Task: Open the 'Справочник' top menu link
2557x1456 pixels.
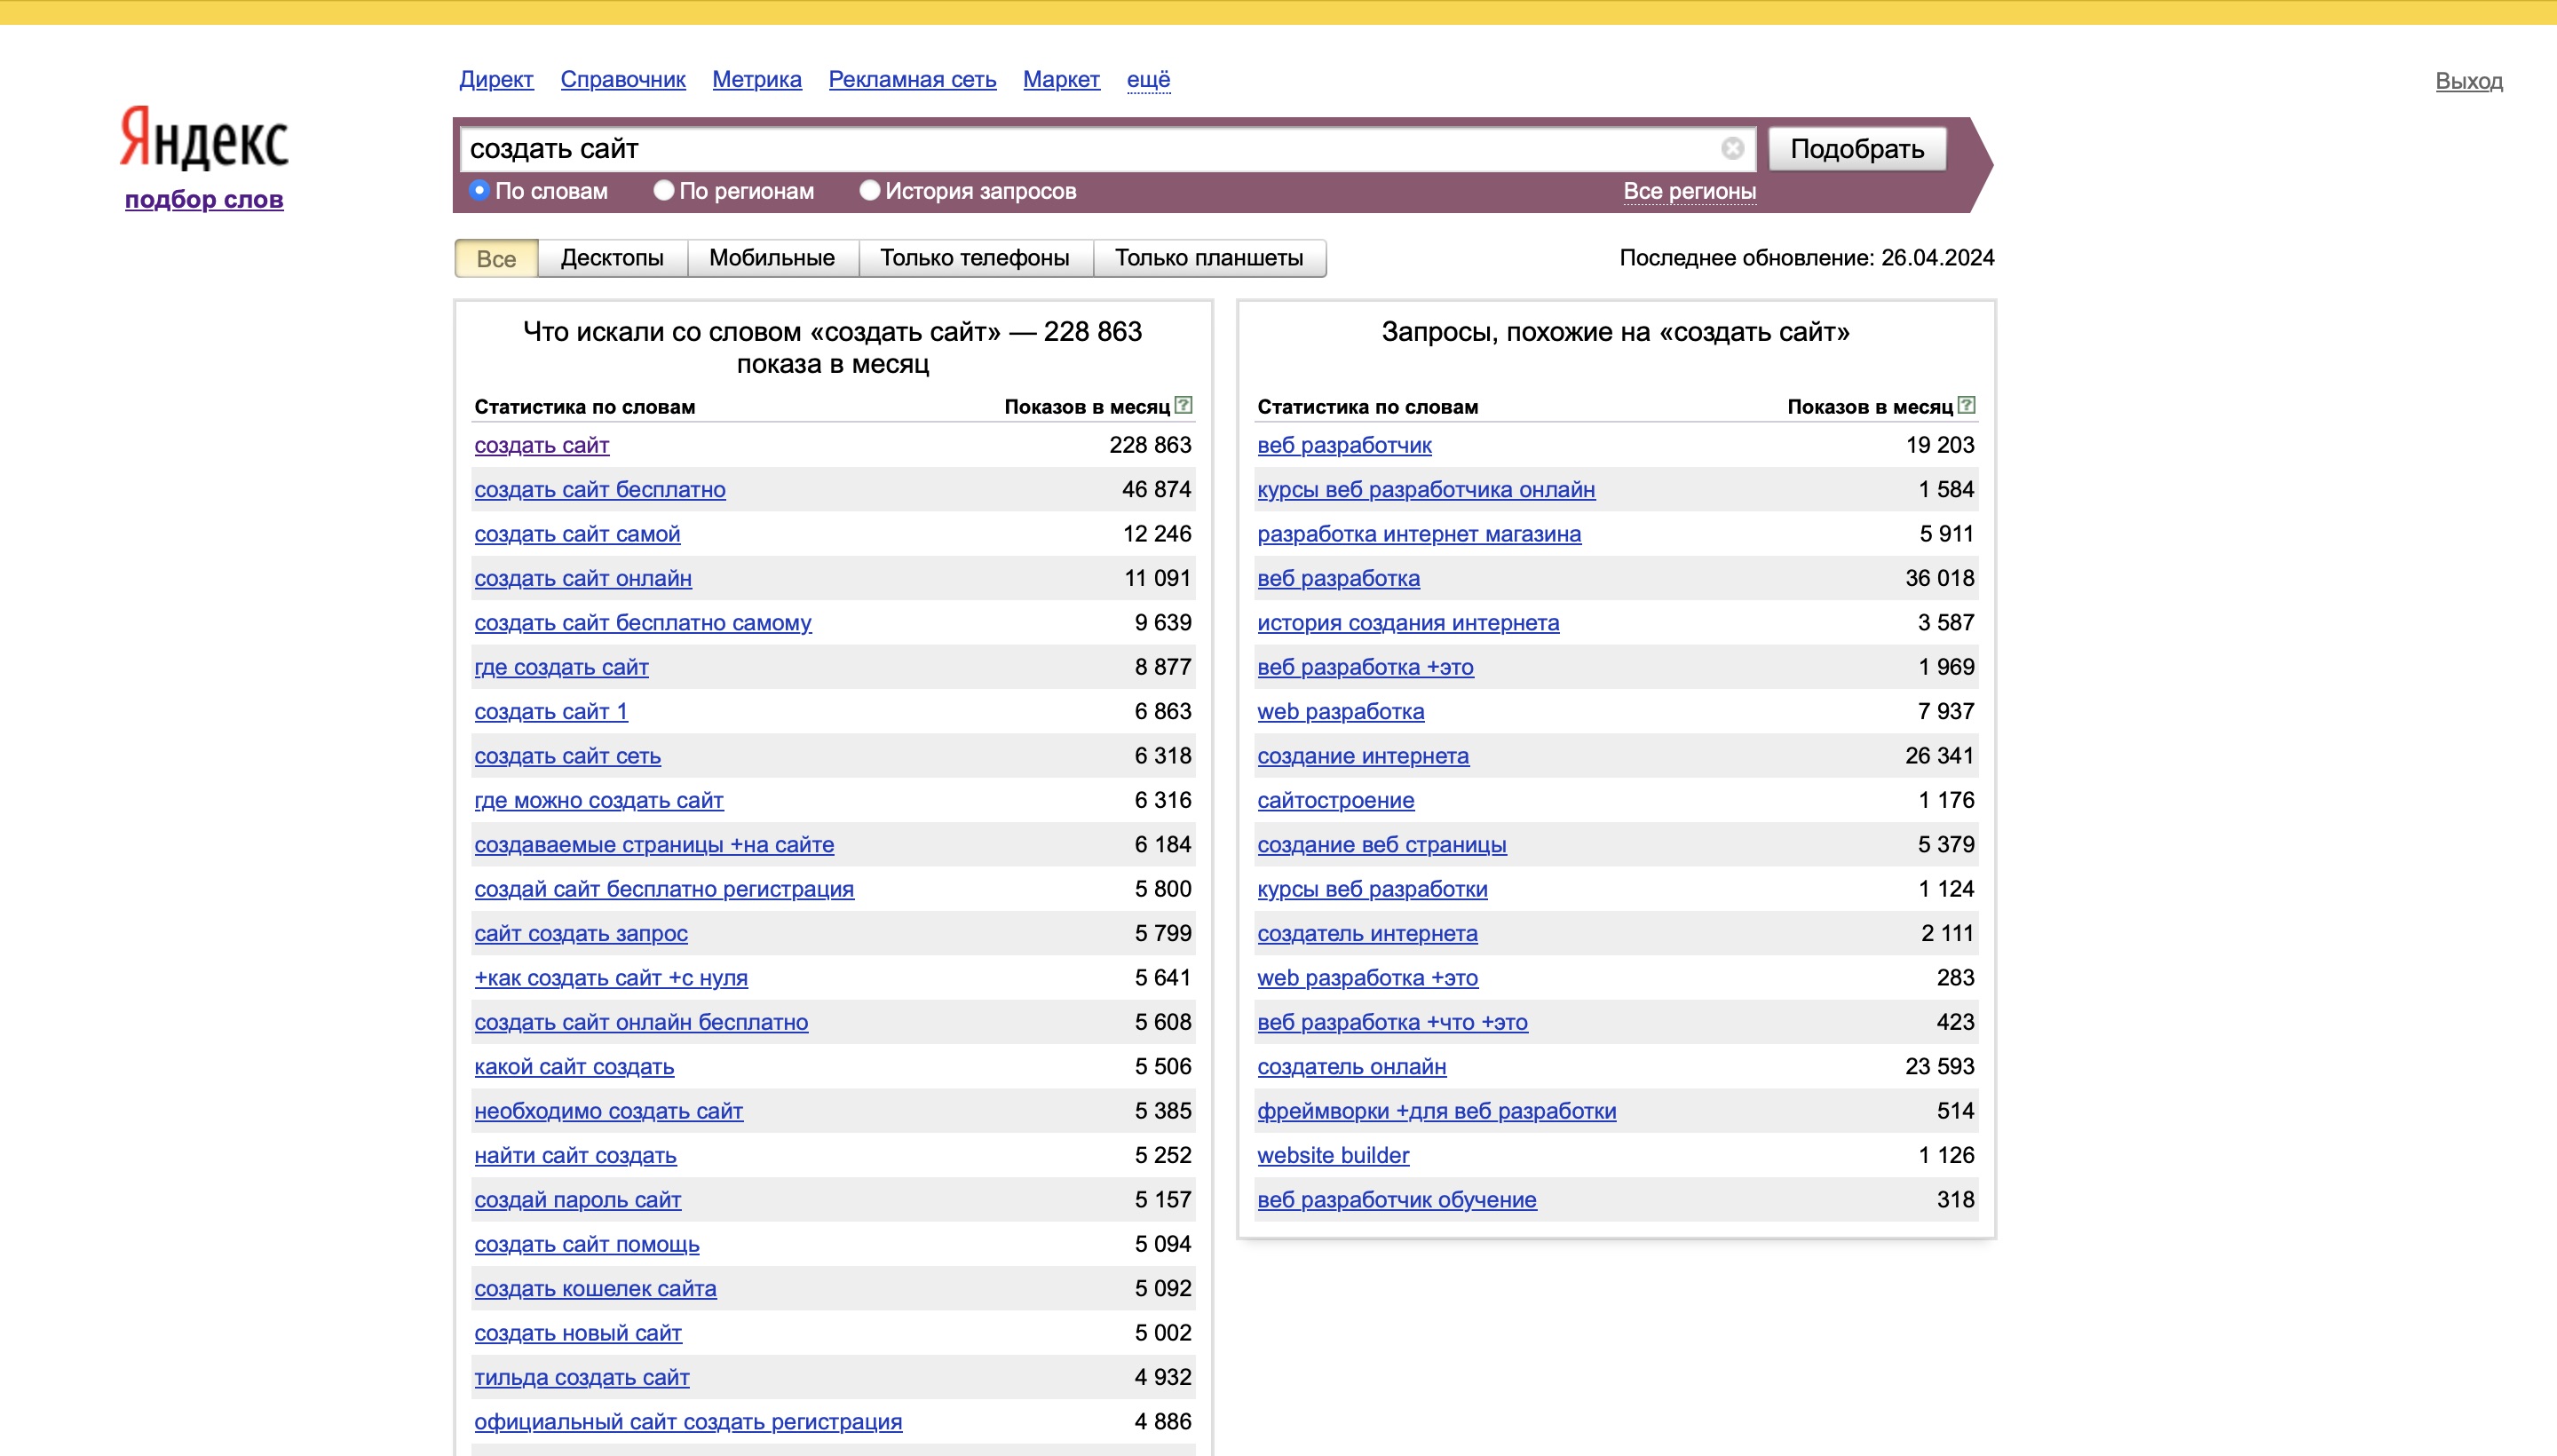Action: [623, 79]
